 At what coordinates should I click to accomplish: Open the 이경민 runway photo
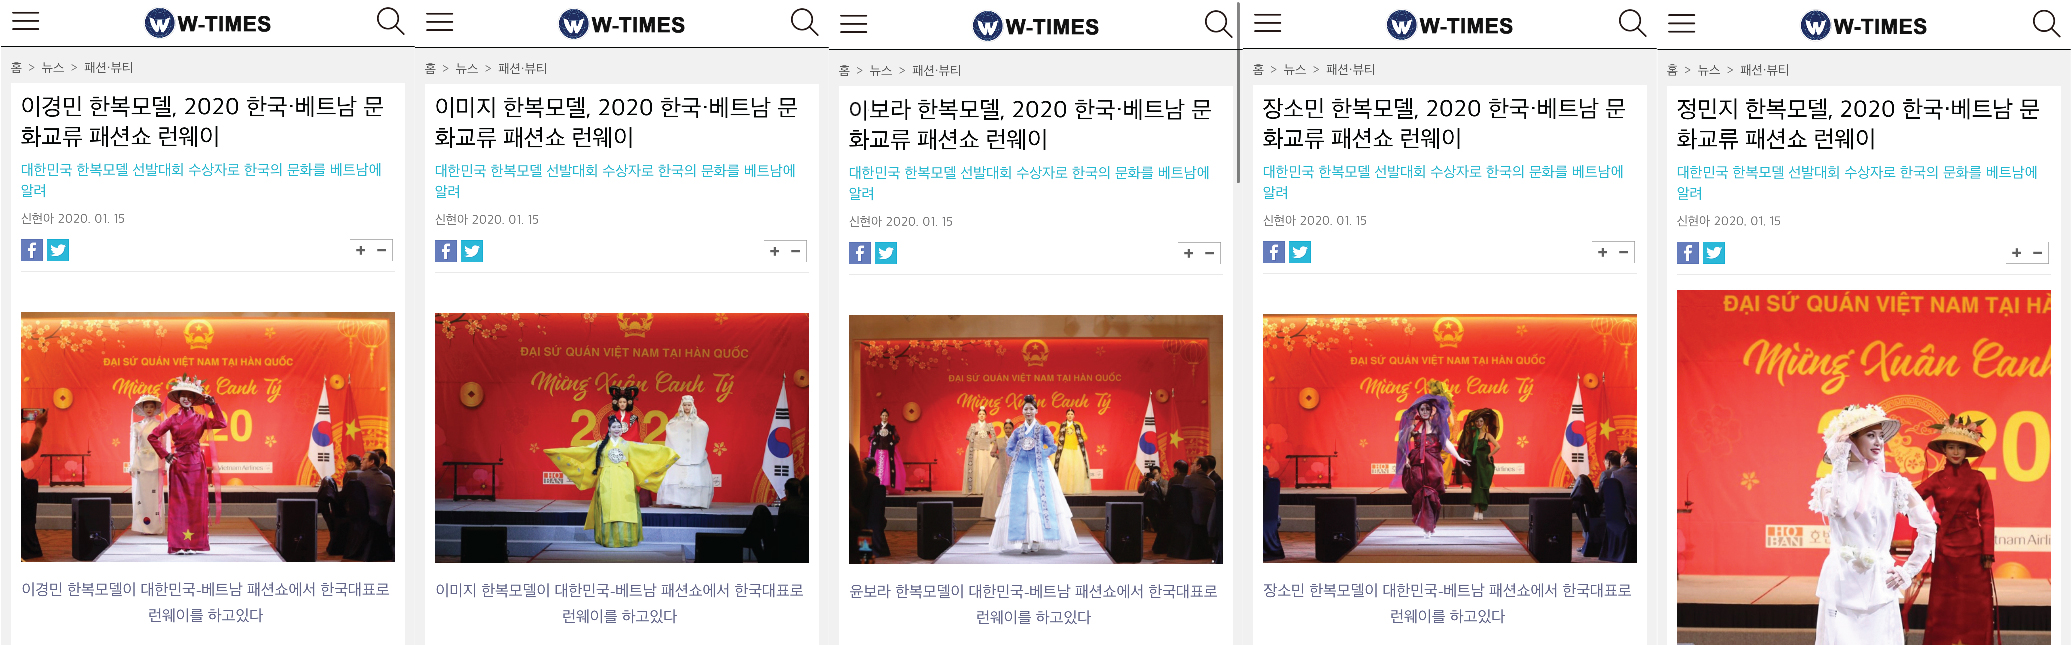point(208,437)
